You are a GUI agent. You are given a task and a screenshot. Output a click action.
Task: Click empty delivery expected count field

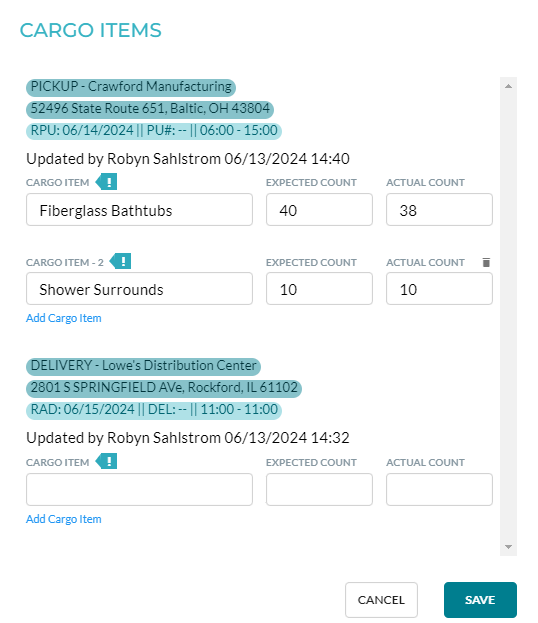[x=319, y=490]
